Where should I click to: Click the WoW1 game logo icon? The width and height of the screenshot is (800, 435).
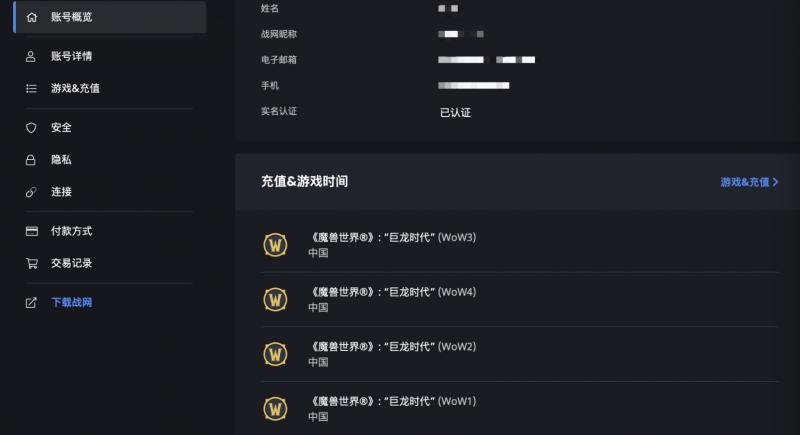click(x=275, y=408)
